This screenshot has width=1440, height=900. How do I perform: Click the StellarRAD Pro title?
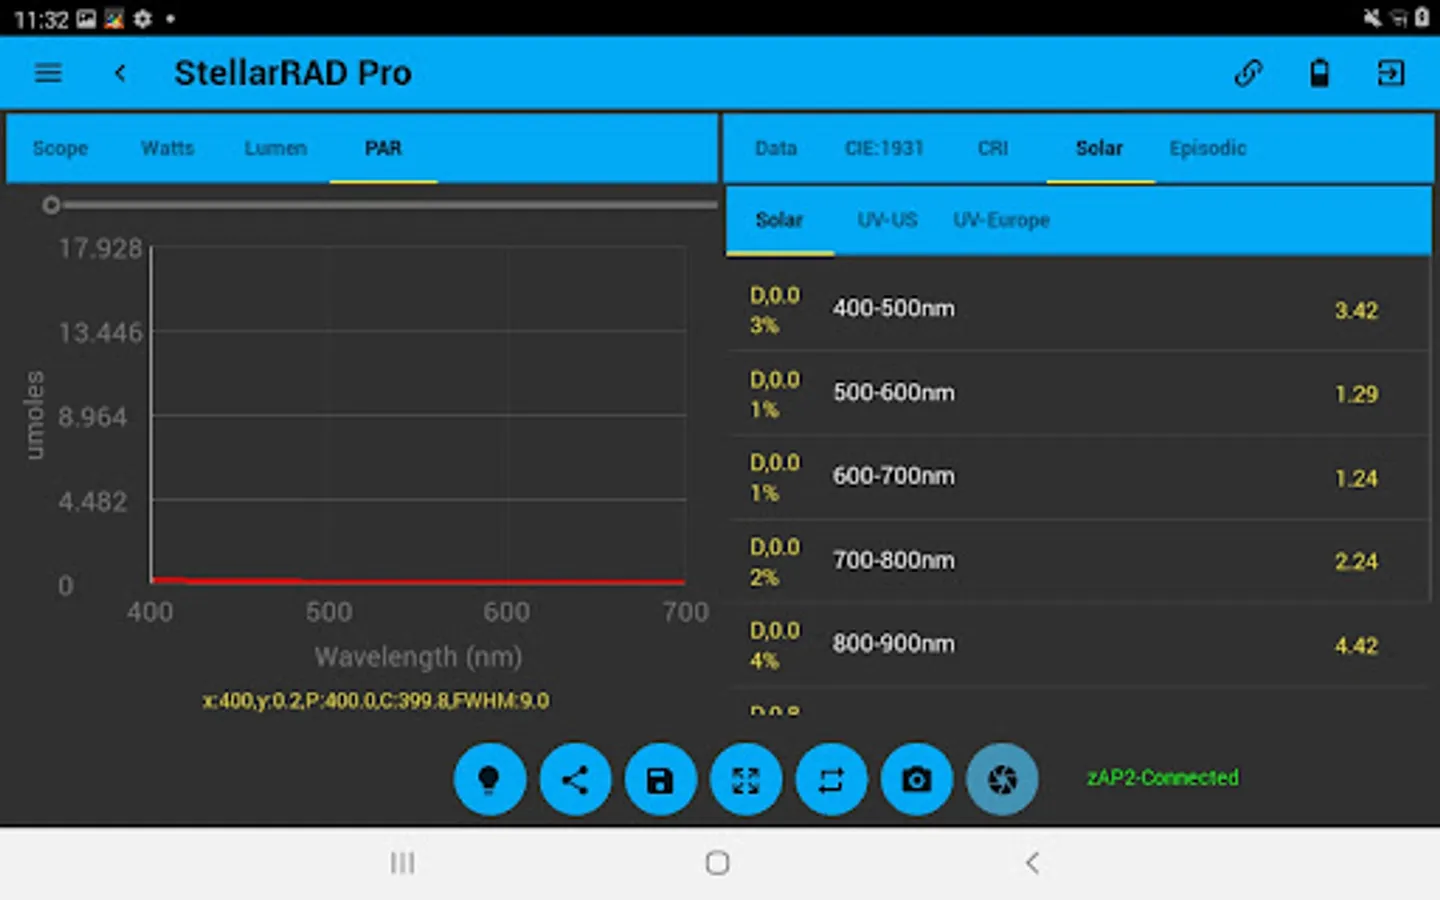point(293,73)
